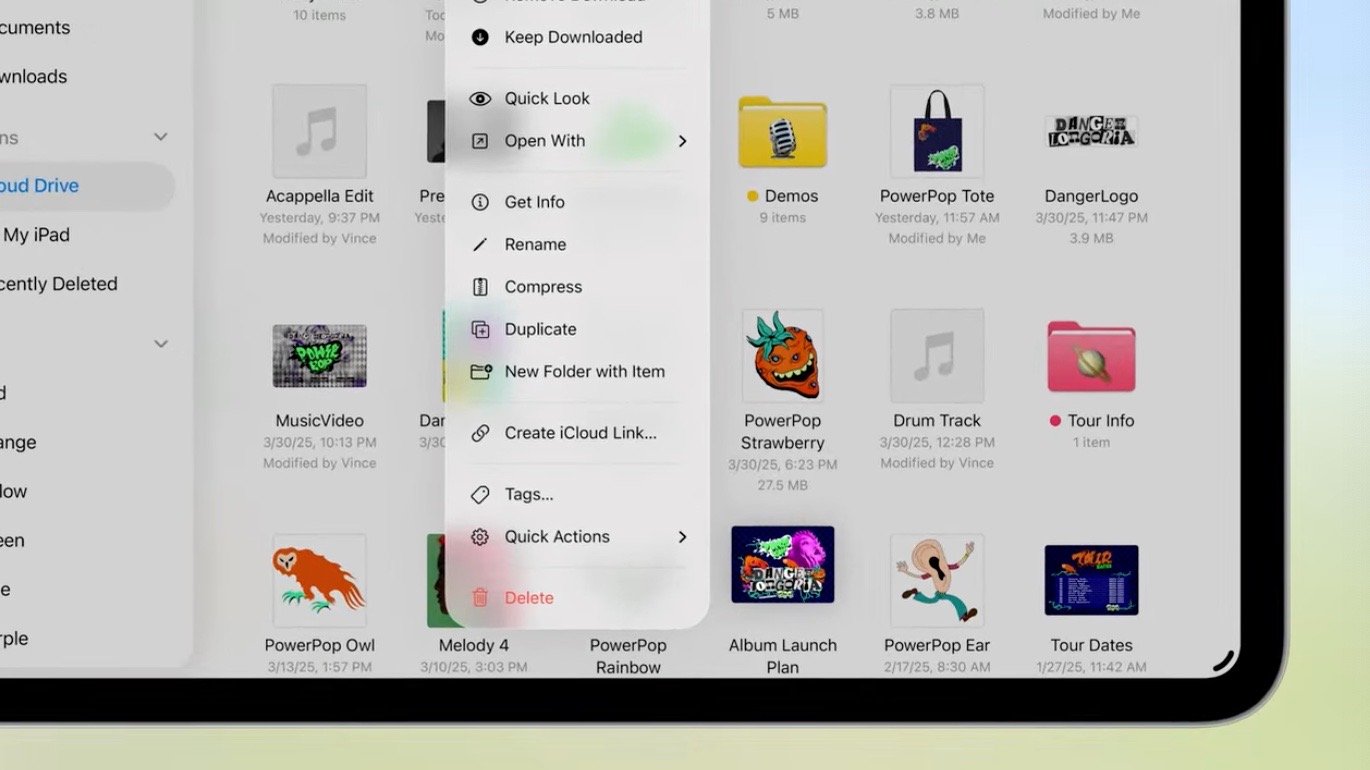Click the PowerPop Rainbow file name
1370x770 pixels.
628,656
